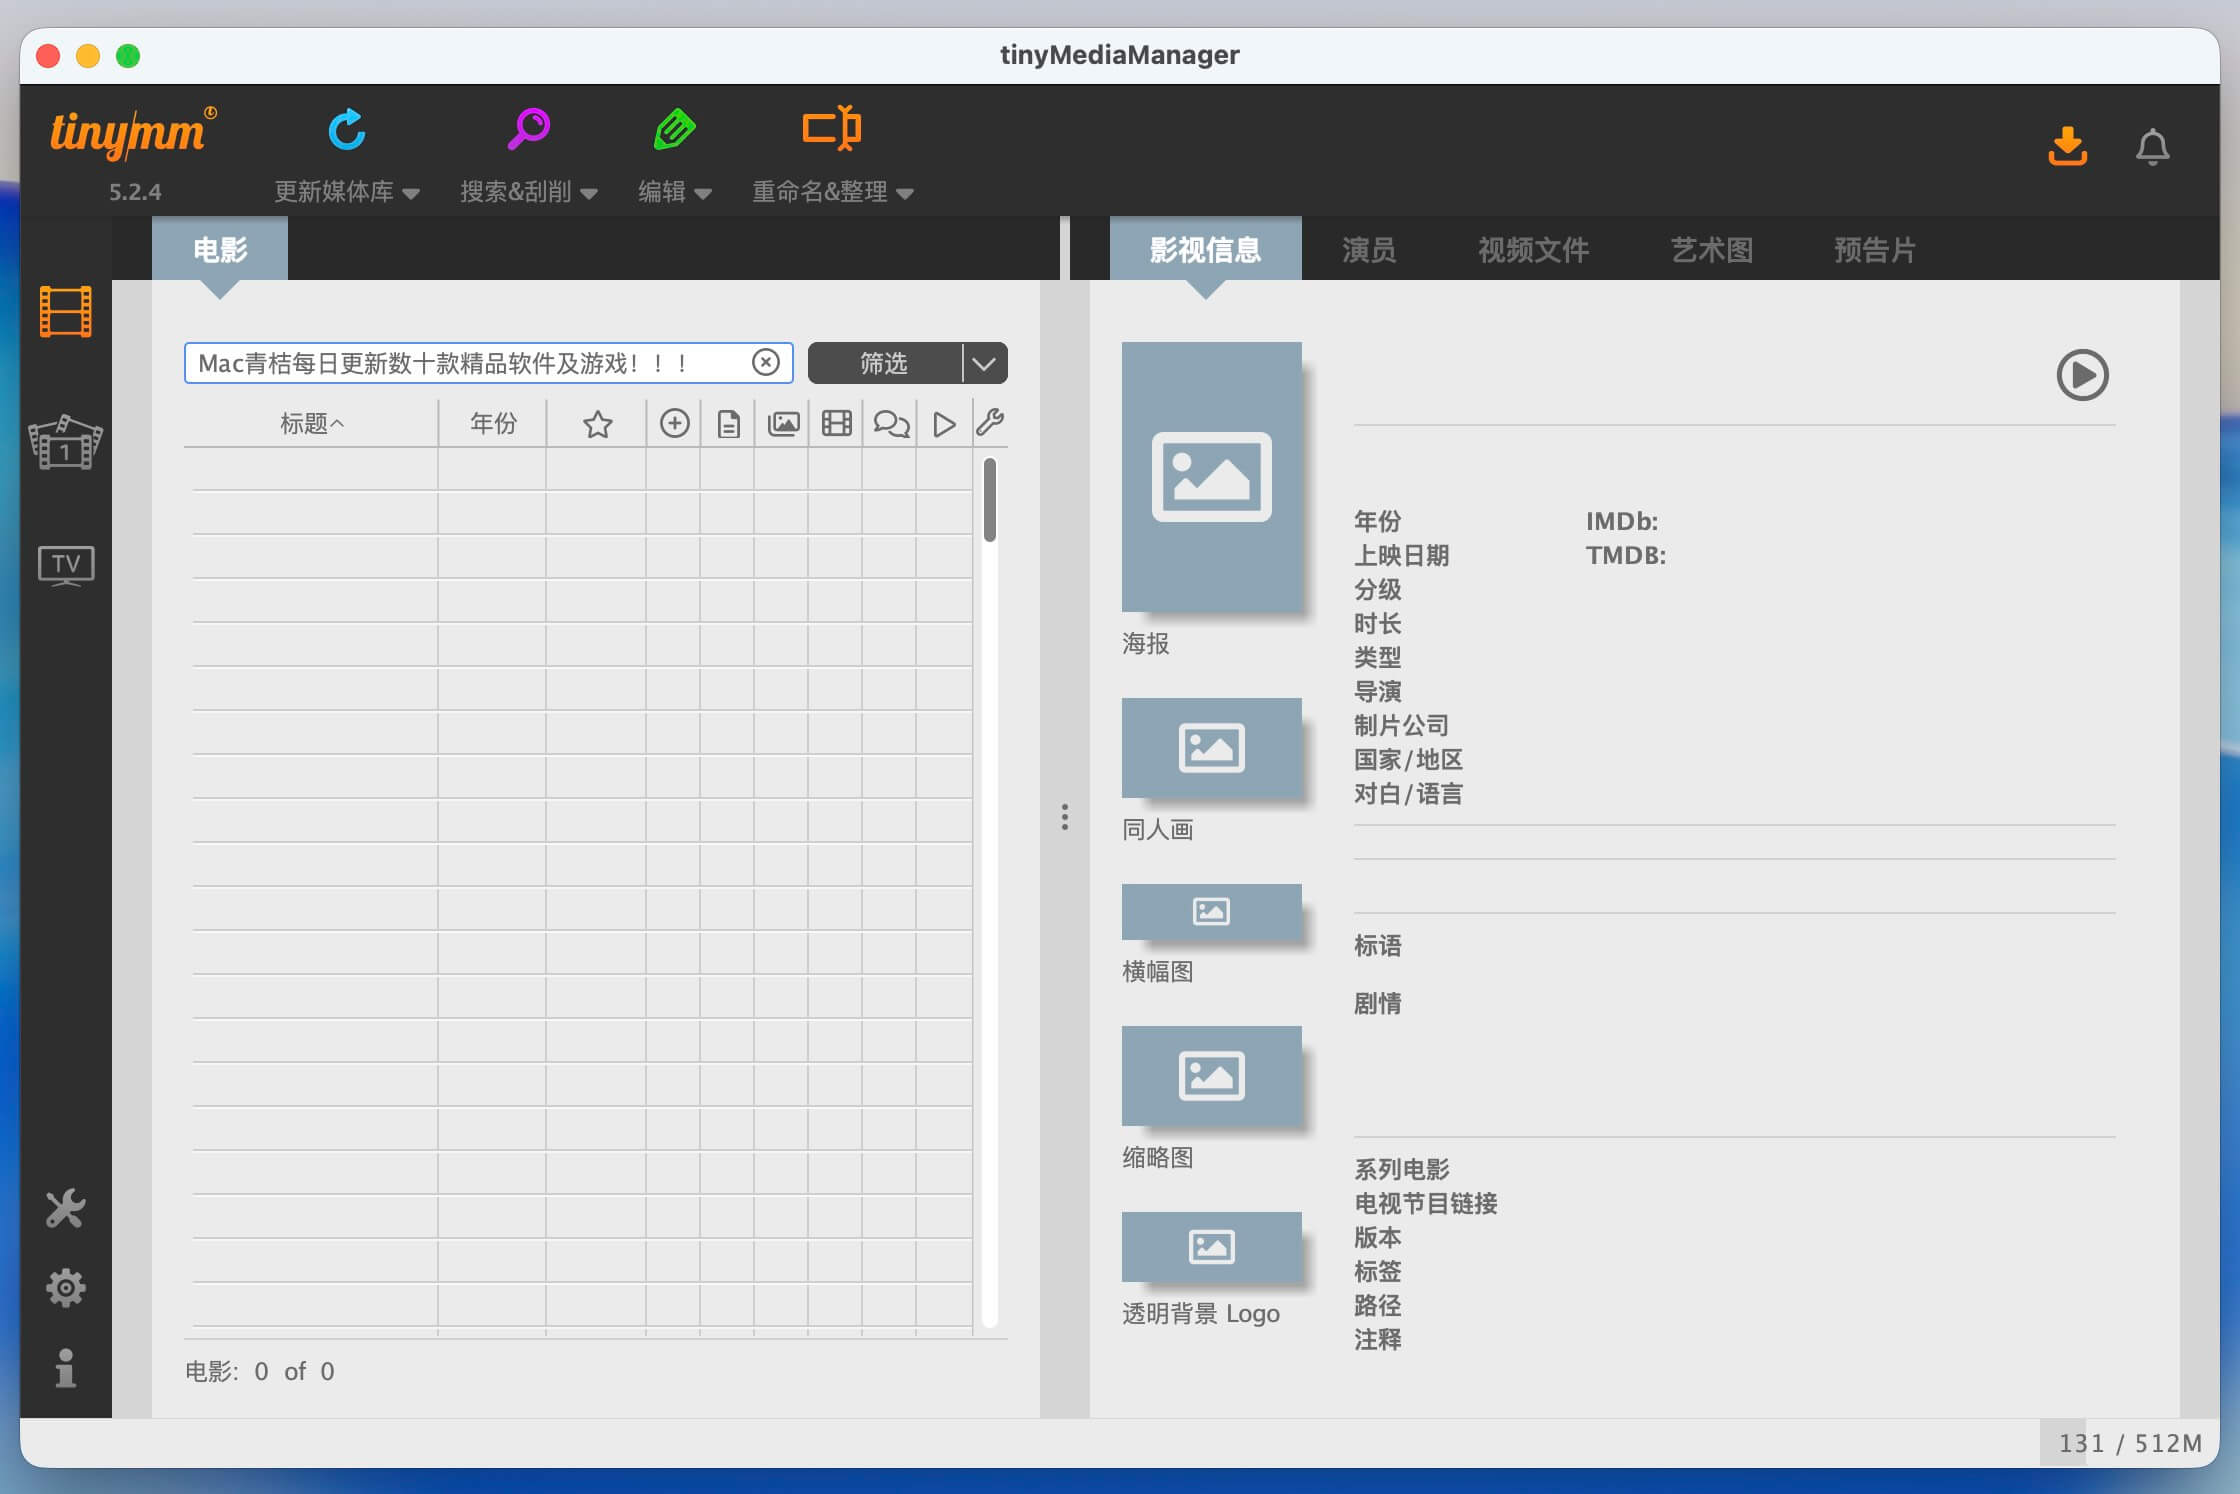This screenshot has height=1494, width=2240.
Task: Click the movie list vertical scrollbar
Action: pos(989,500)
